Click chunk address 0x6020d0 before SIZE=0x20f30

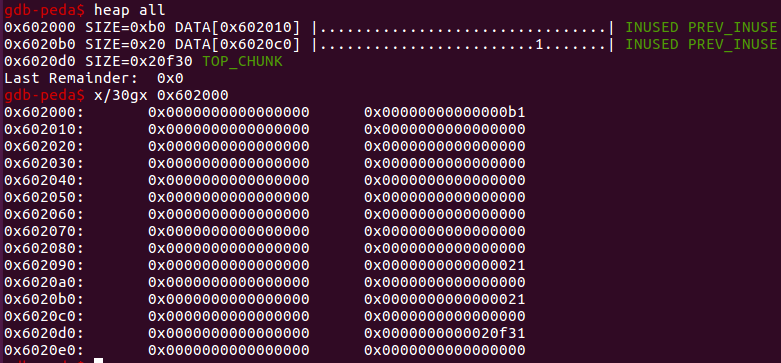tap(40, 61)
